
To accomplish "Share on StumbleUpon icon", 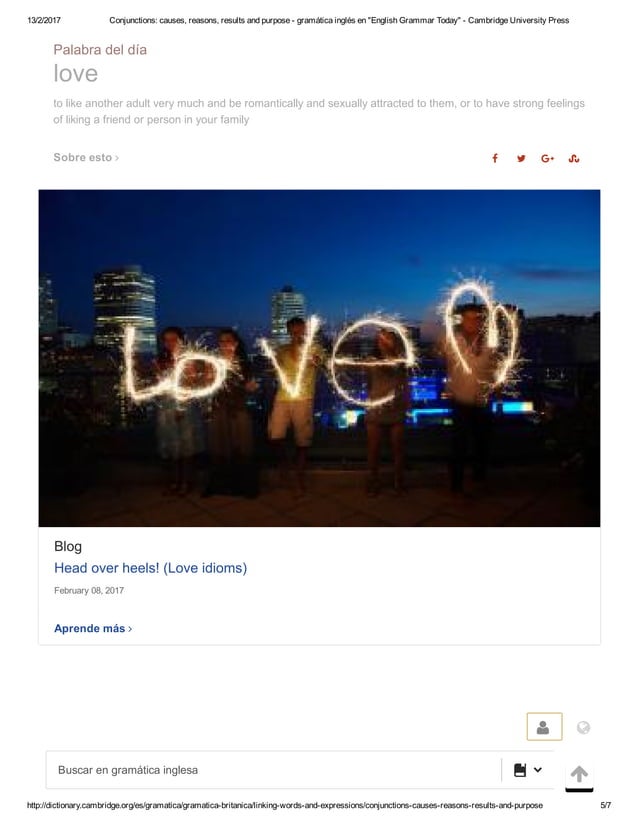I will (x=574, y=158).
